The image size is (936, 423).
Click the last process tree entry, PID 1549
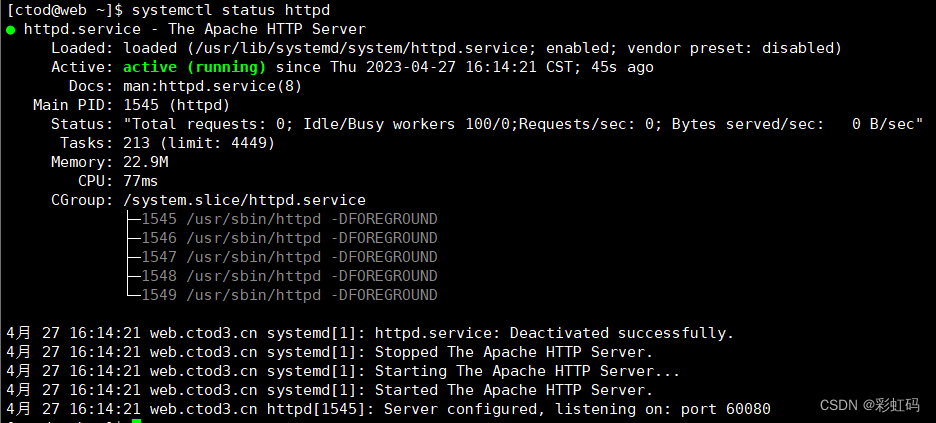coord(289,295)
